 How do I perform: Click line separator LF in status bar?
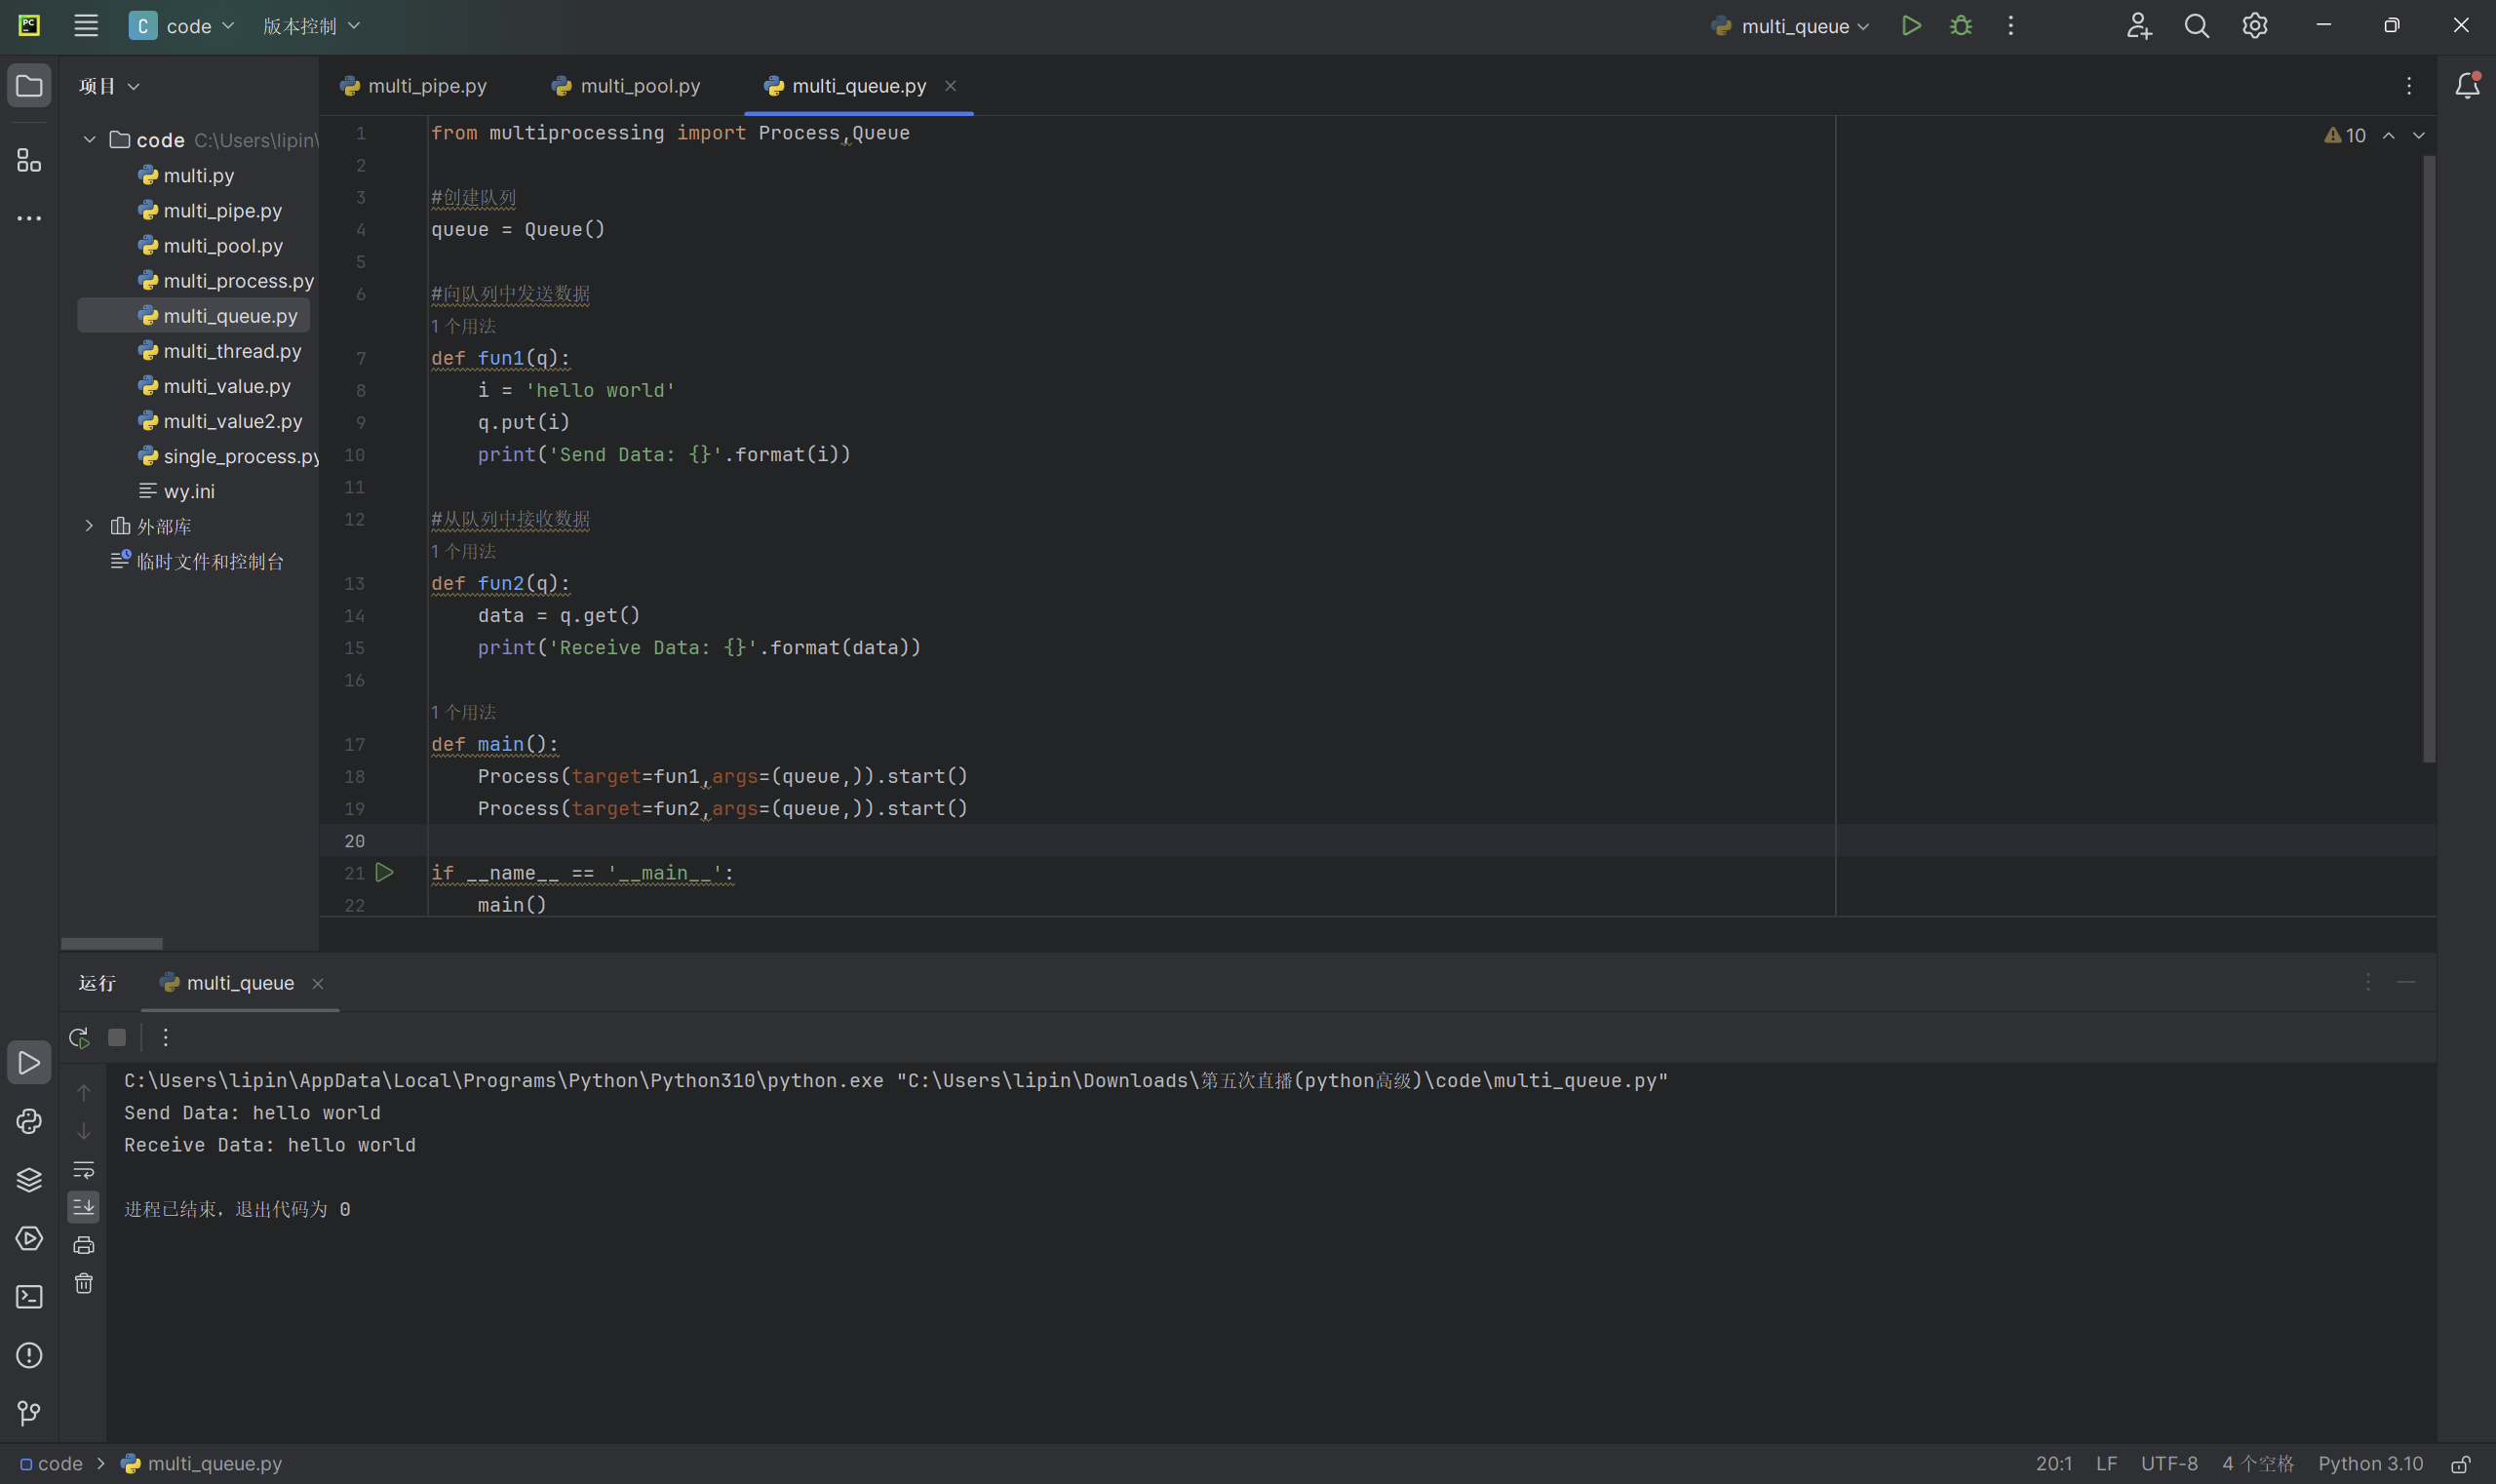coord(2106,1464)
